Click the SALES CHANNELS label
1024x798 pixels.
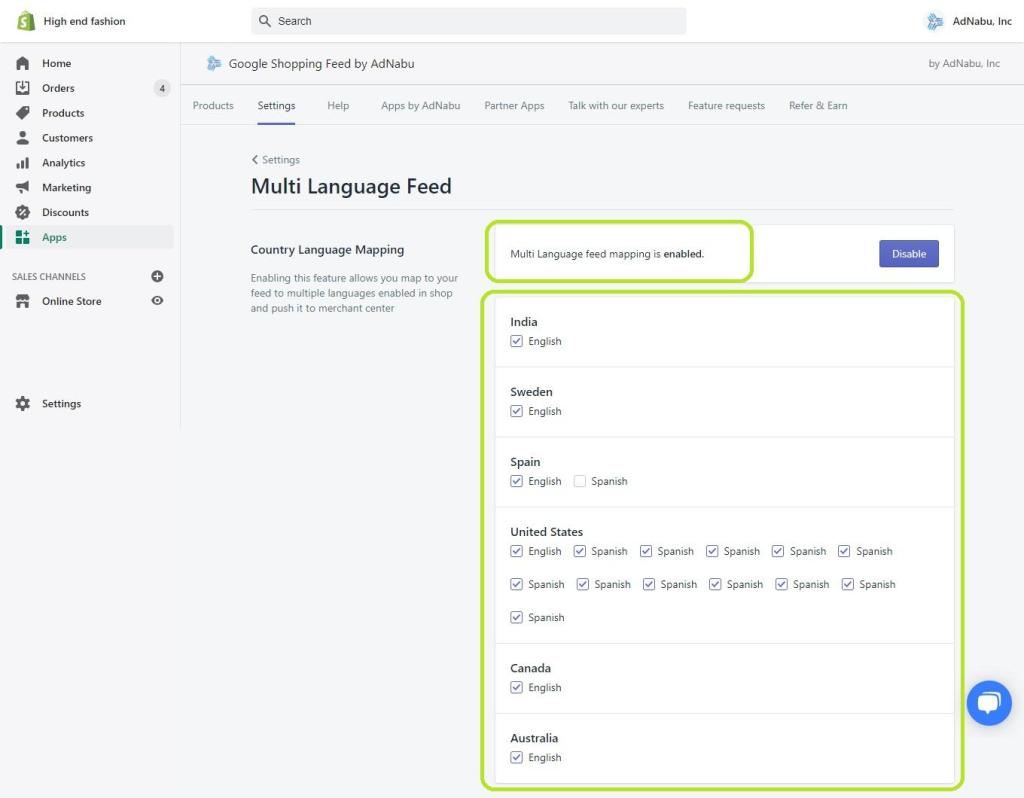(49, 276)
